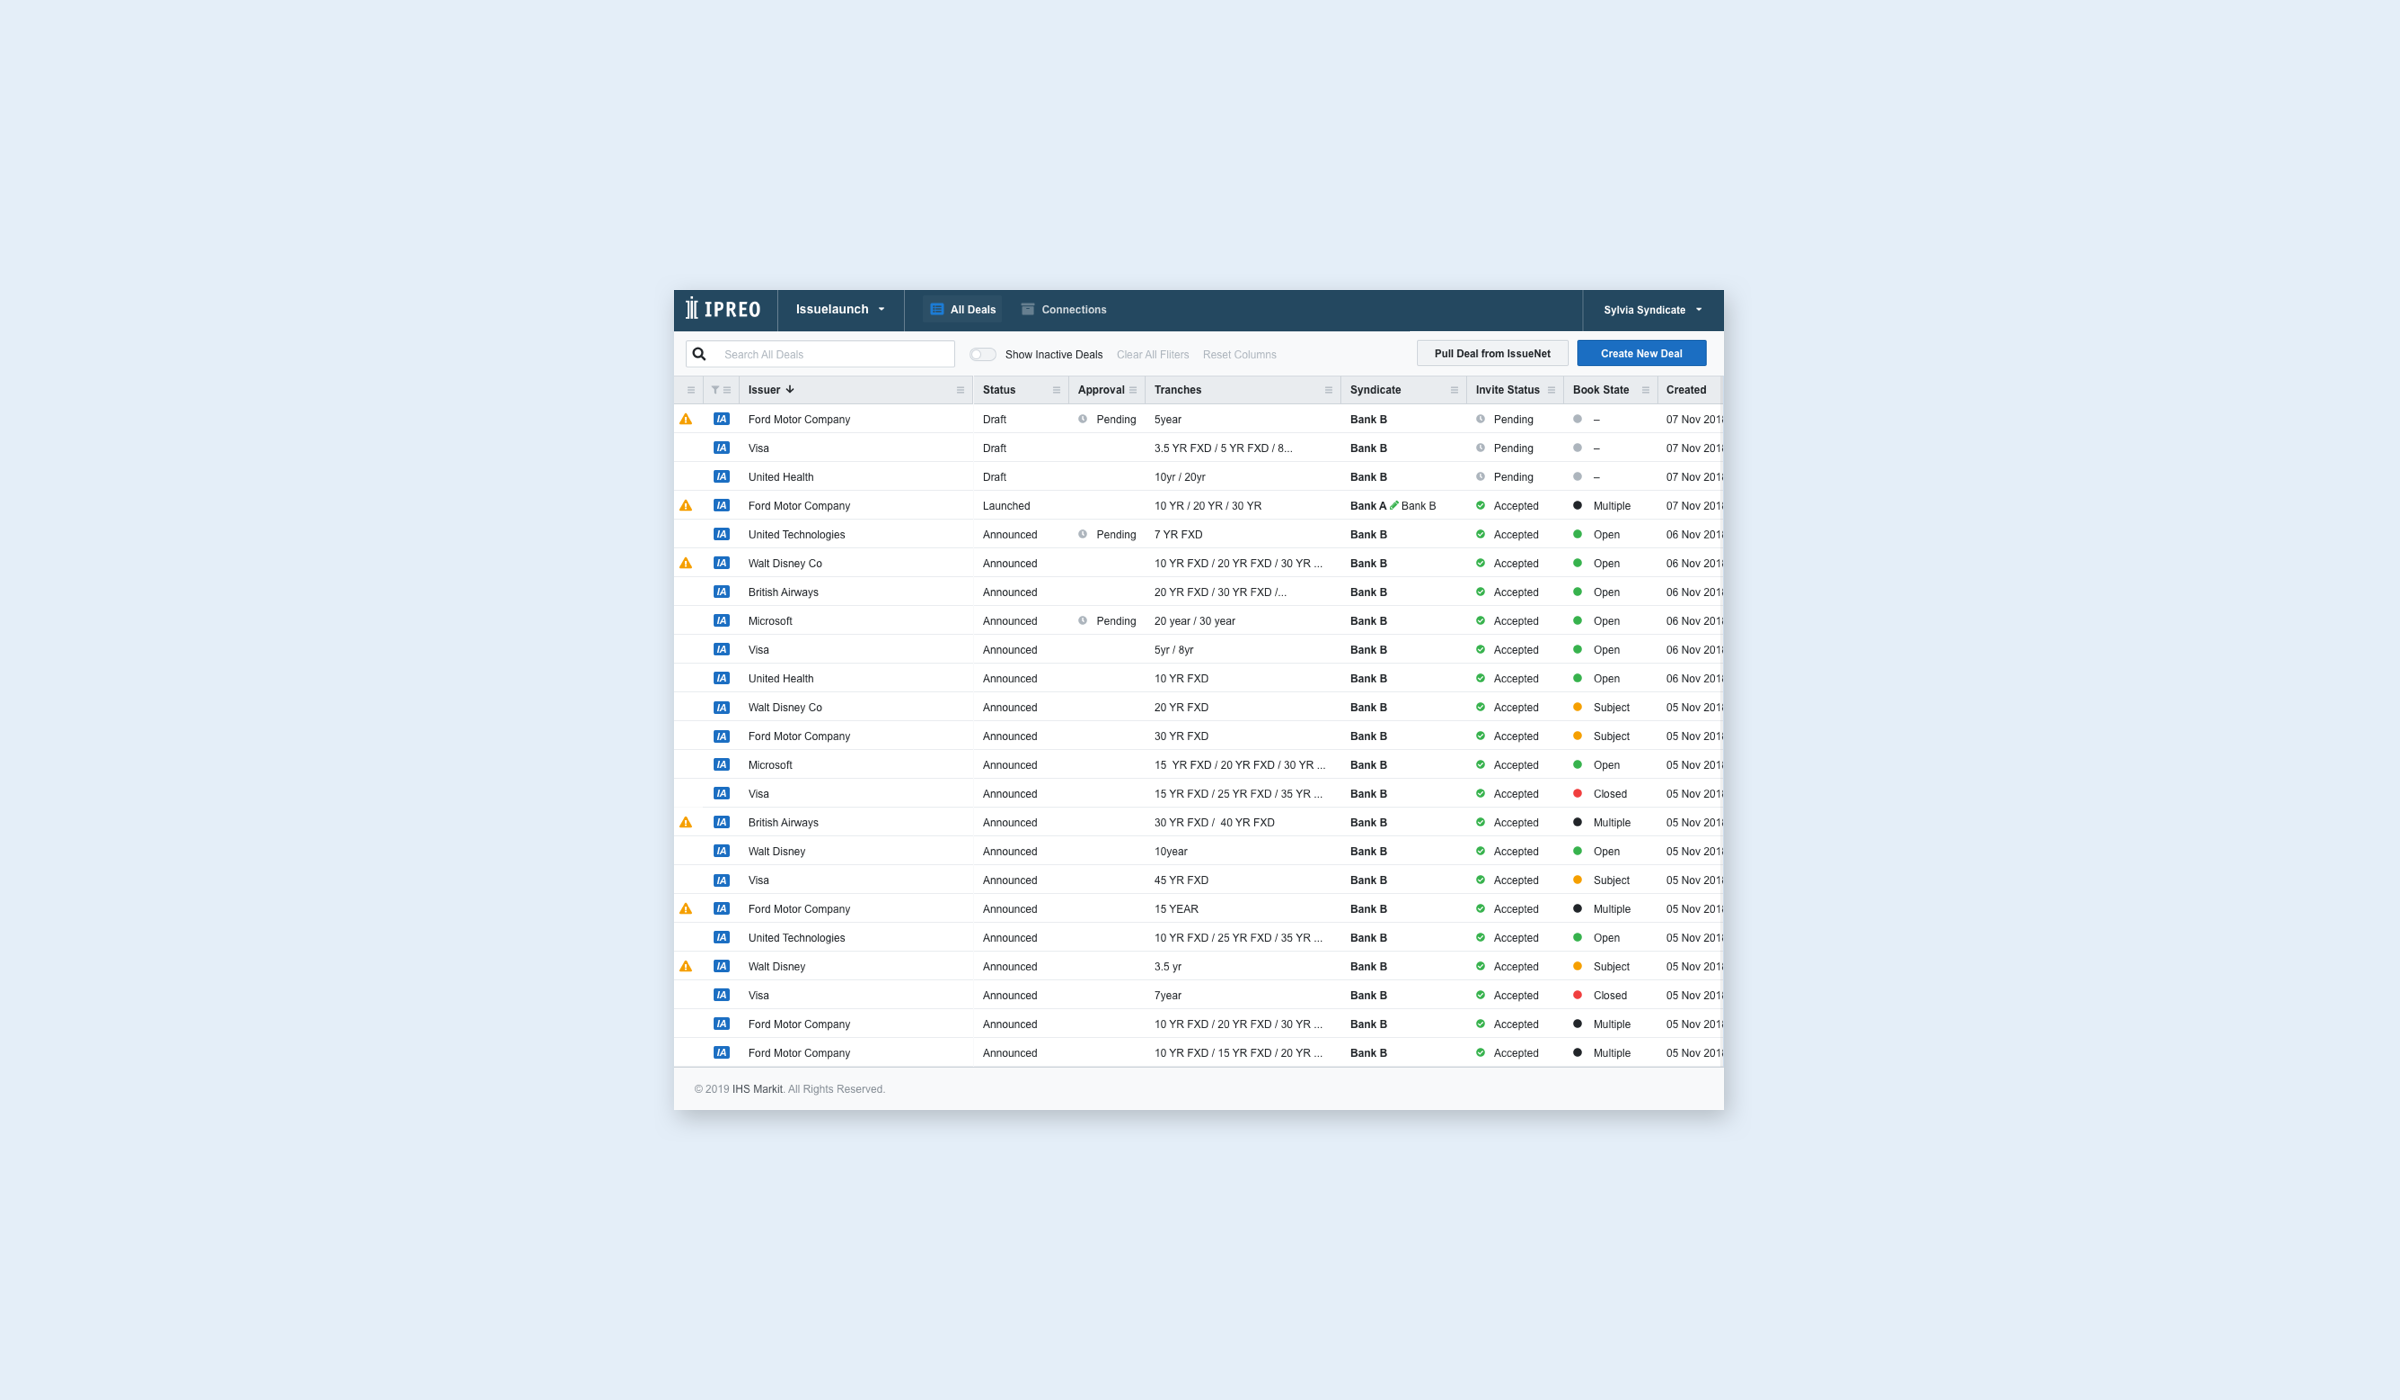Click IA badge on United Health Draft row
Image resolution: width=2400 pixels, height=1400 pixels.
(721, 477)
